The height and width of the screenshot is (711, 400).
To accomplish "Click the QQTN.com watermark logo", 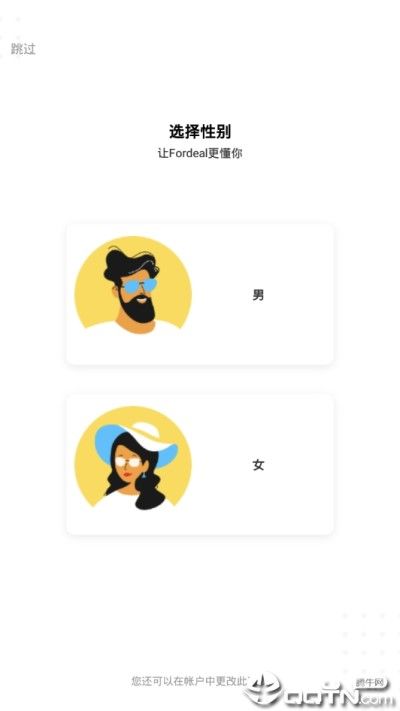I will tap(315, 690).
